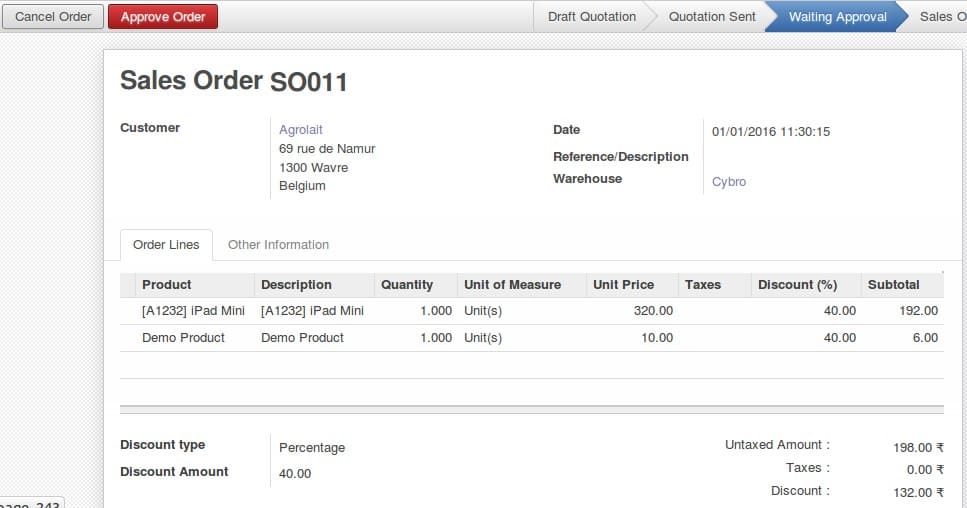Click the Cancel Order button
Screen dimensions: 967x508
tap(53, 17)
